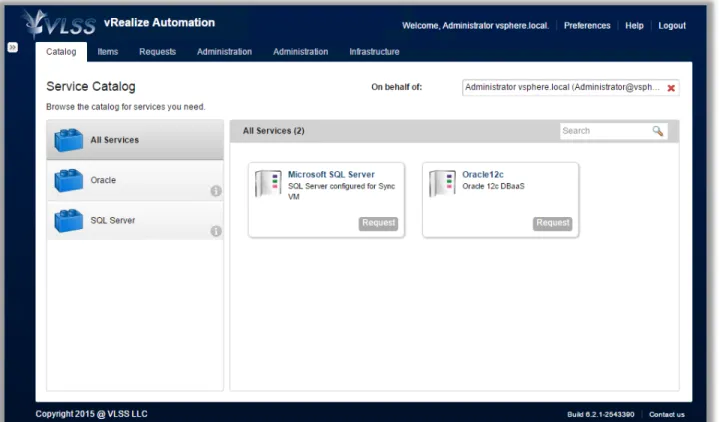Open the Microsoft SQL Server catalog item title
The image size is (720, 422).
(331, 174)
